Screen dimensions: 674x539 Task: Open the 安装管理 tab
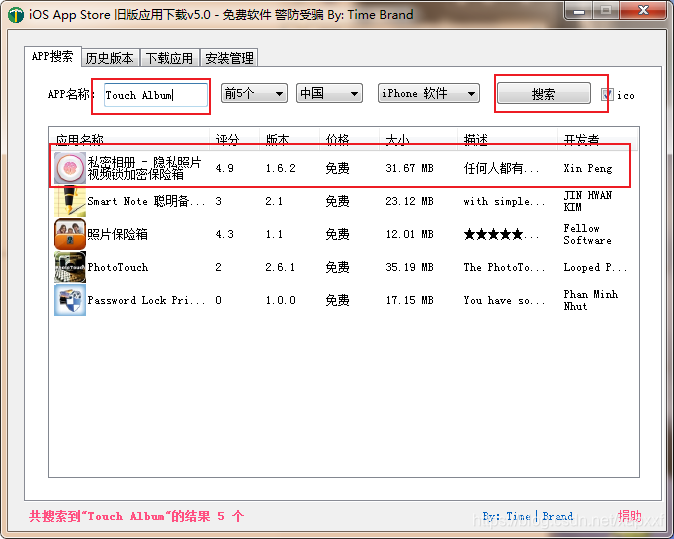pyautogui.click(x=229, y=58)
